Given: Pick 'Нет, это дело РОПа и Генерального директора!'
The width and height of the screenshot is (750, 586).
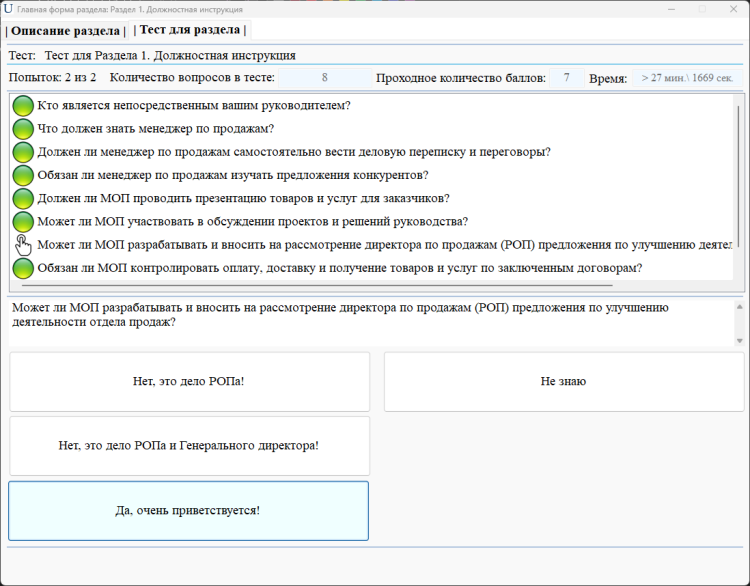Looking at the screenshot, I should 189,445.
